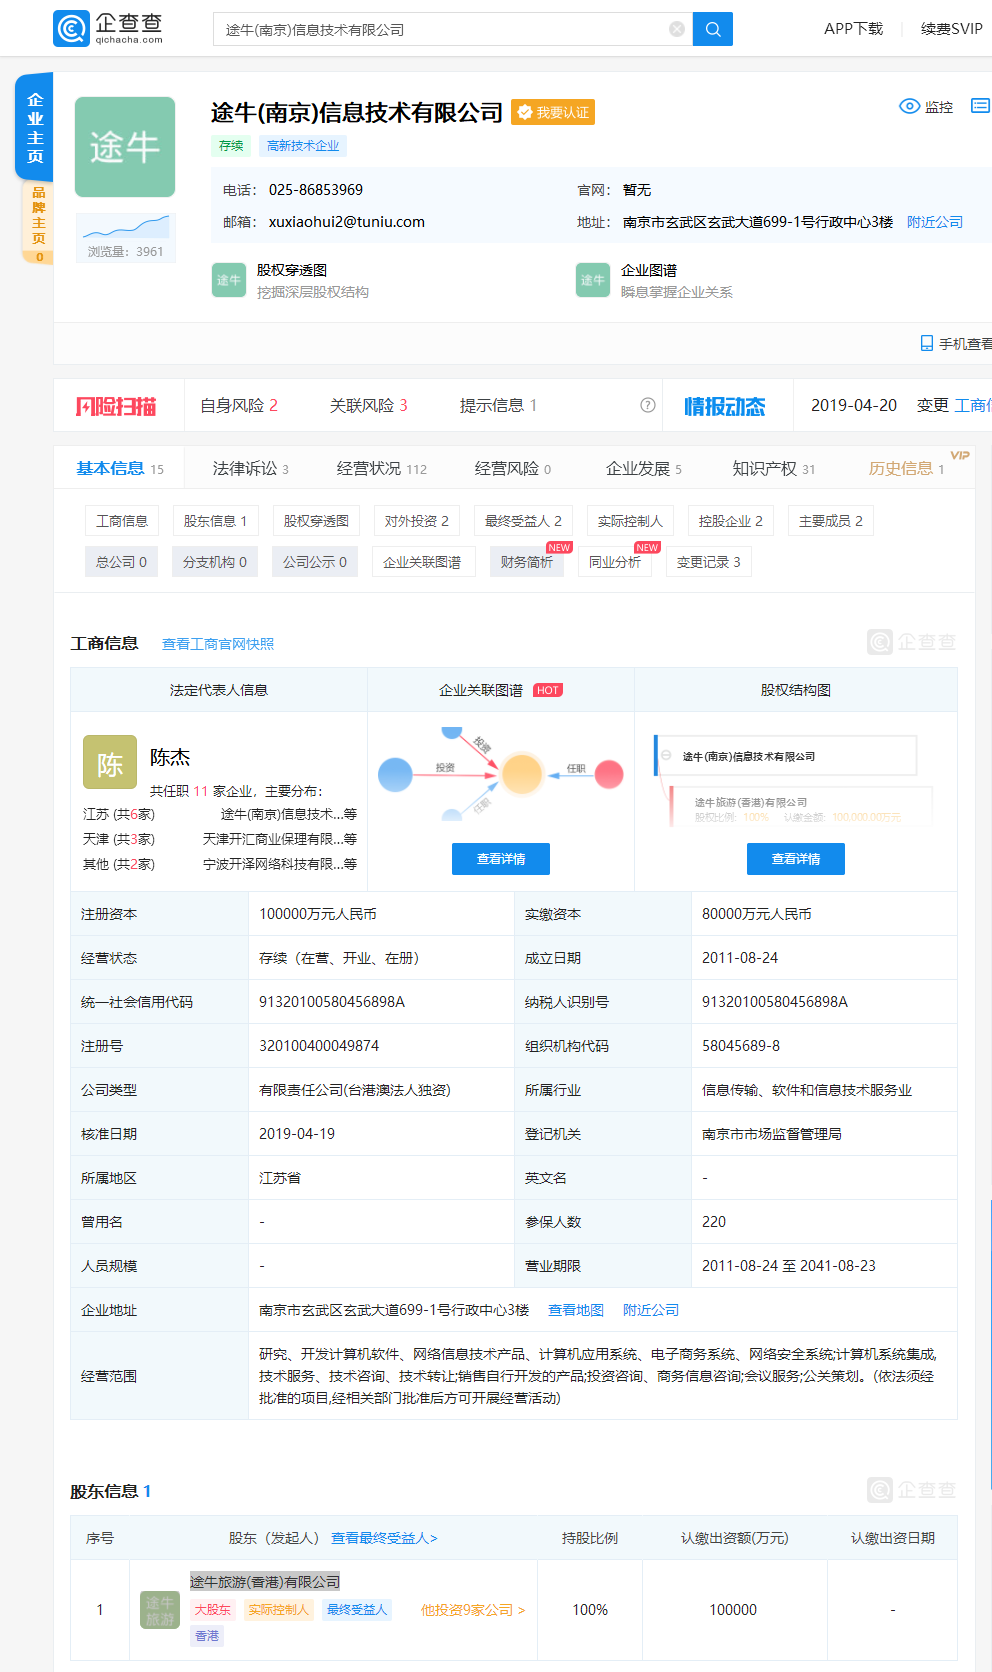Click the mobile phone view icon

(x=926, y=343)
